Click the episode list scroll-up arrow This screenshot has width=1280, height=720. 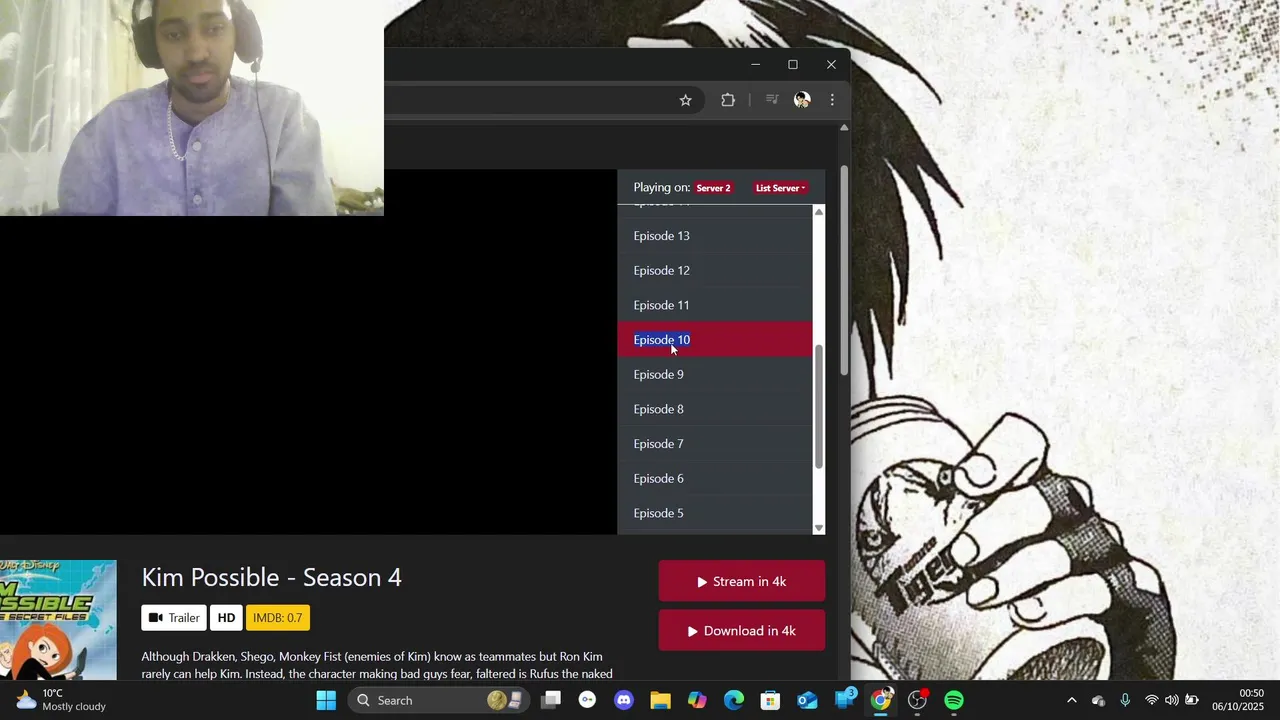point(819,212)
